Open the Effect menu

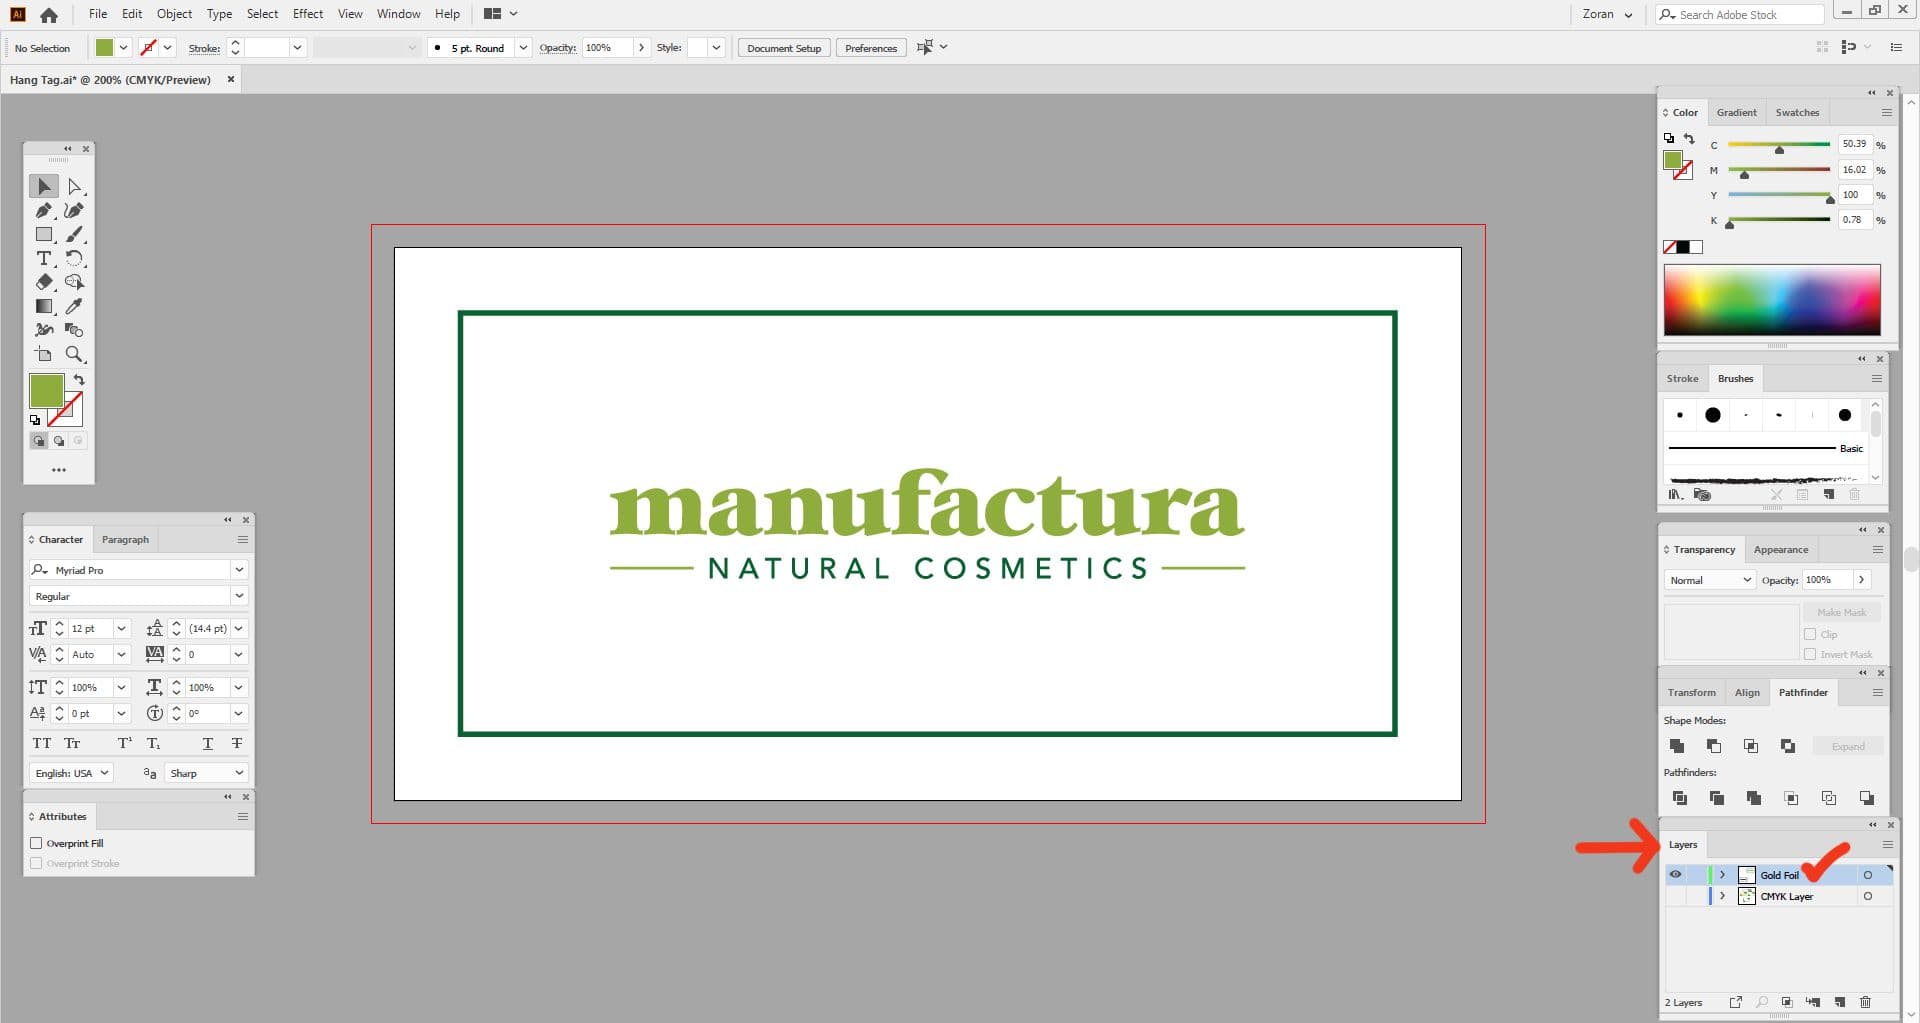point(307,13)
